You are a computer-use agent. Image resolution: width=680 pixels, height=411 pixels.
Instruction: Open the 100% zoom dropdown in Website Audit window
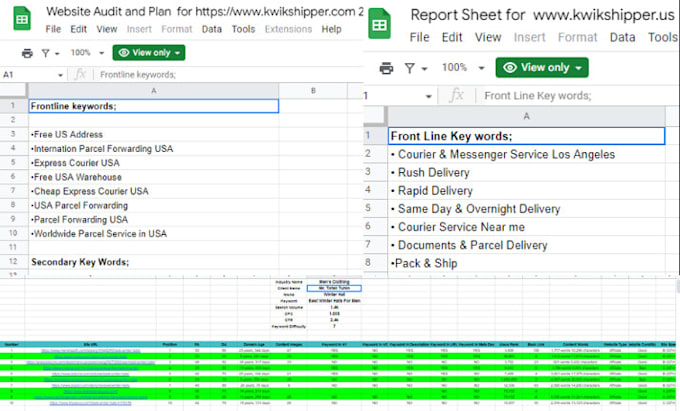87,53
